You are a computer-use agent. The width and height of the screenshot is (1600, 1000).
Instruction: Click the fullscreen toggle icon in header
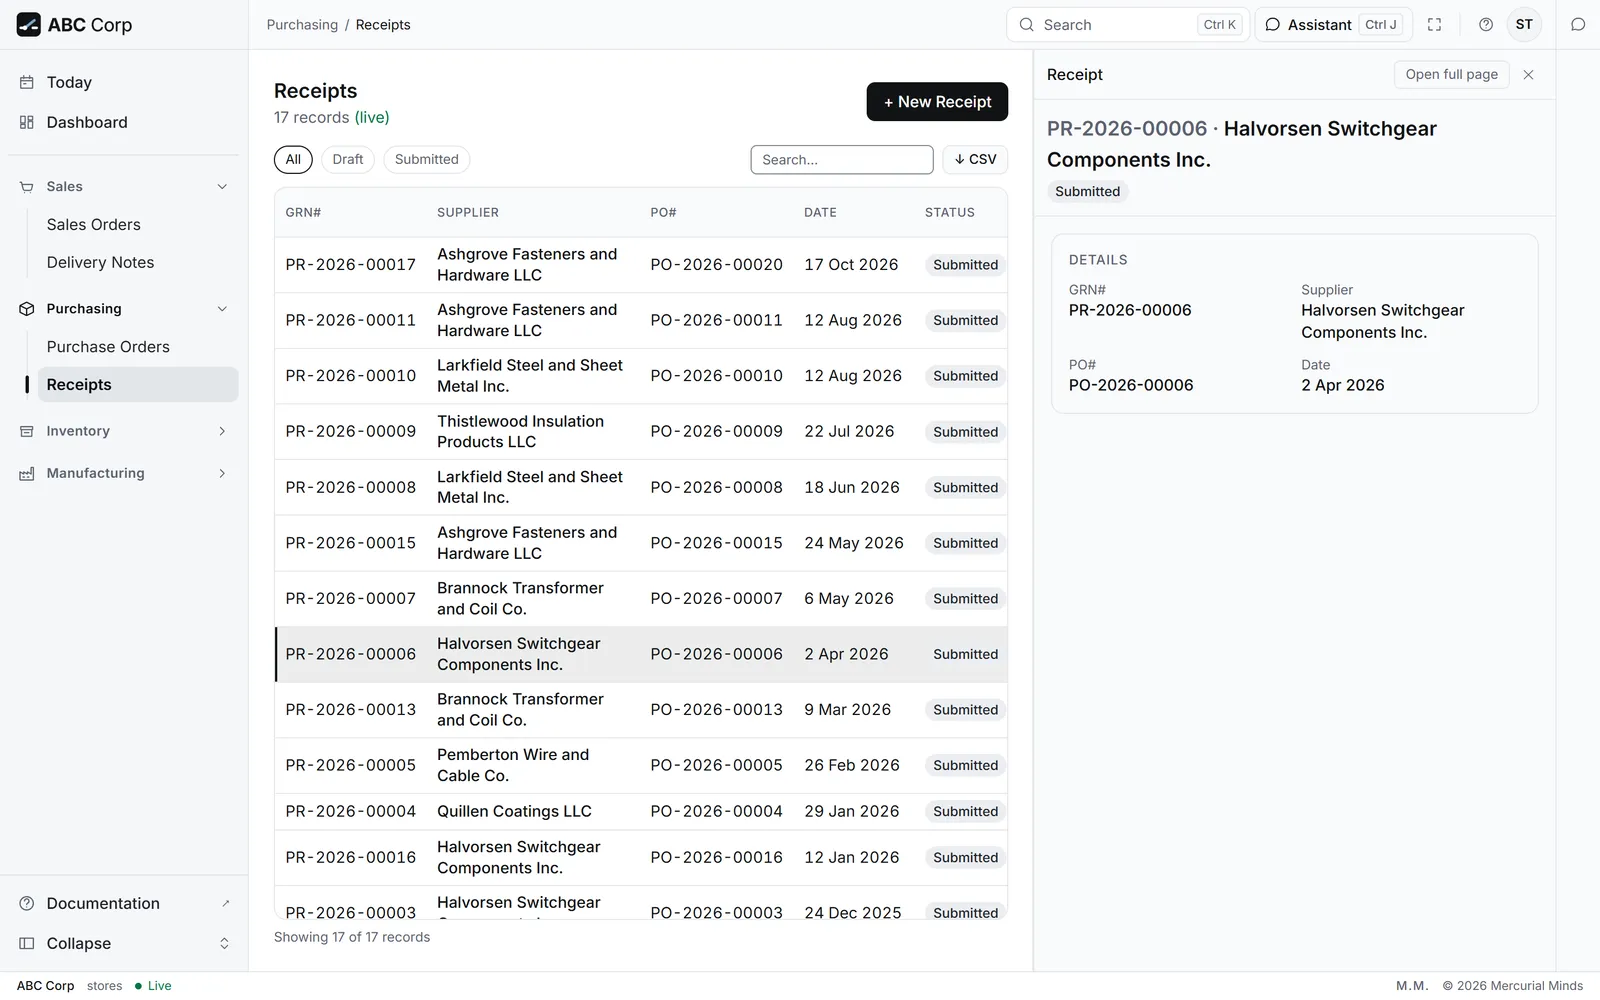coord(1434,25)
